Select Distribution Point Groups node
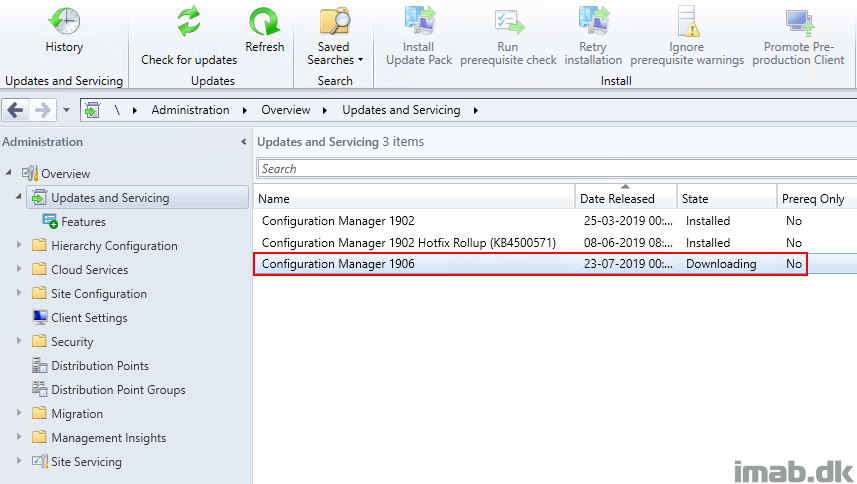Screen dimensions: 857x484 (x=118, y=390)
